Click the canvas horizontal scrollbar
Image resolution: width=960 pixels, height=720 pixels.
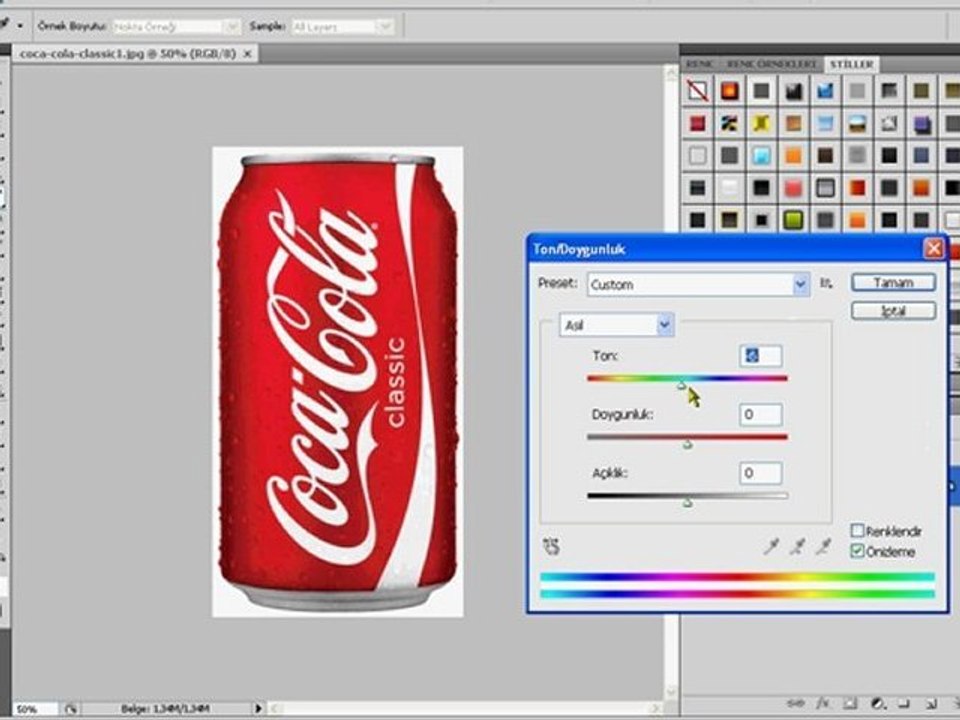467,708
